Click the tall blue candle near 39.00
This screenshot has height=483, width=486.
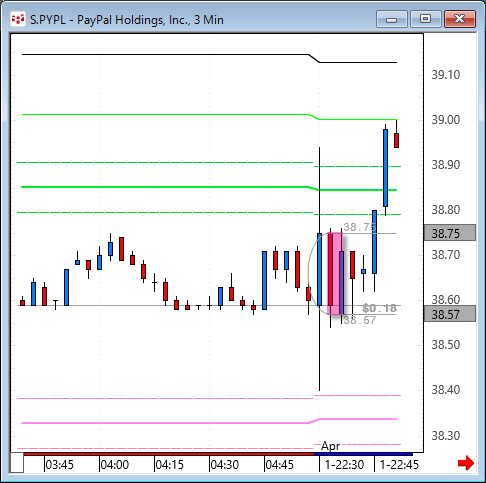tap(385, 168)
